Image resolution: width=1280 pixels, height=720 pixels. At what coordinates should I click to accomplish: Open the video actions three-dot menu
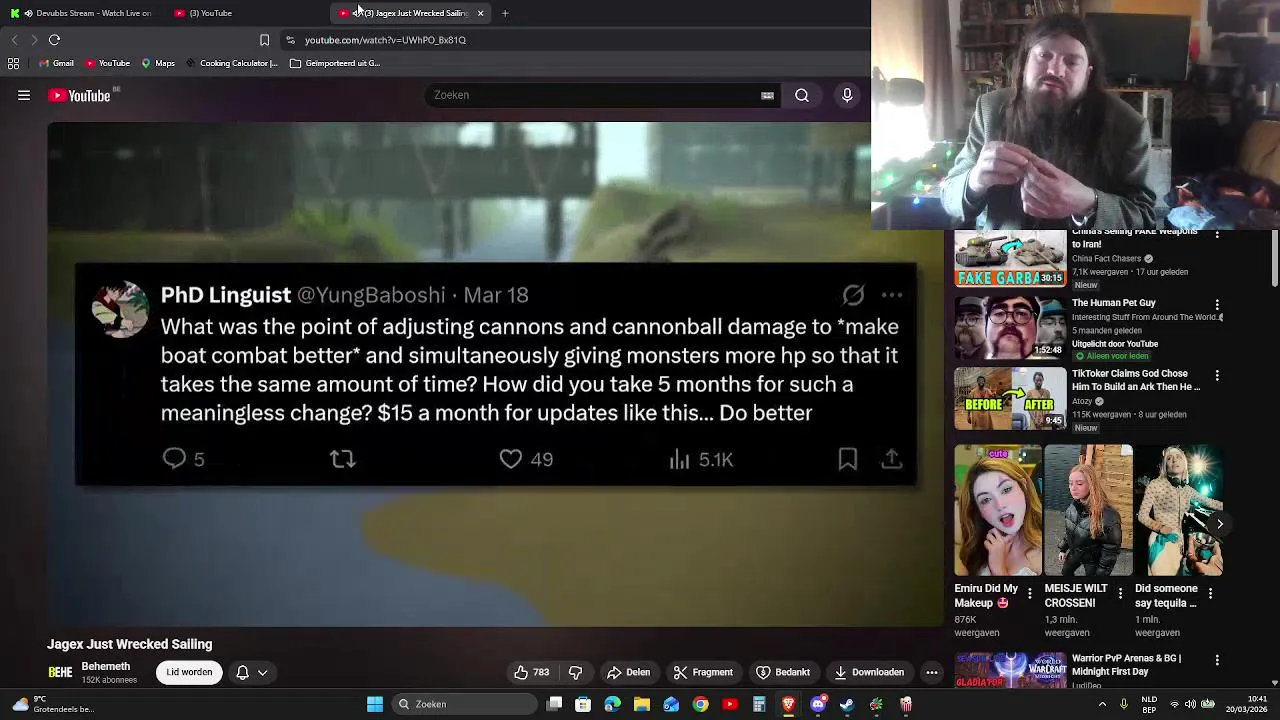932,672
